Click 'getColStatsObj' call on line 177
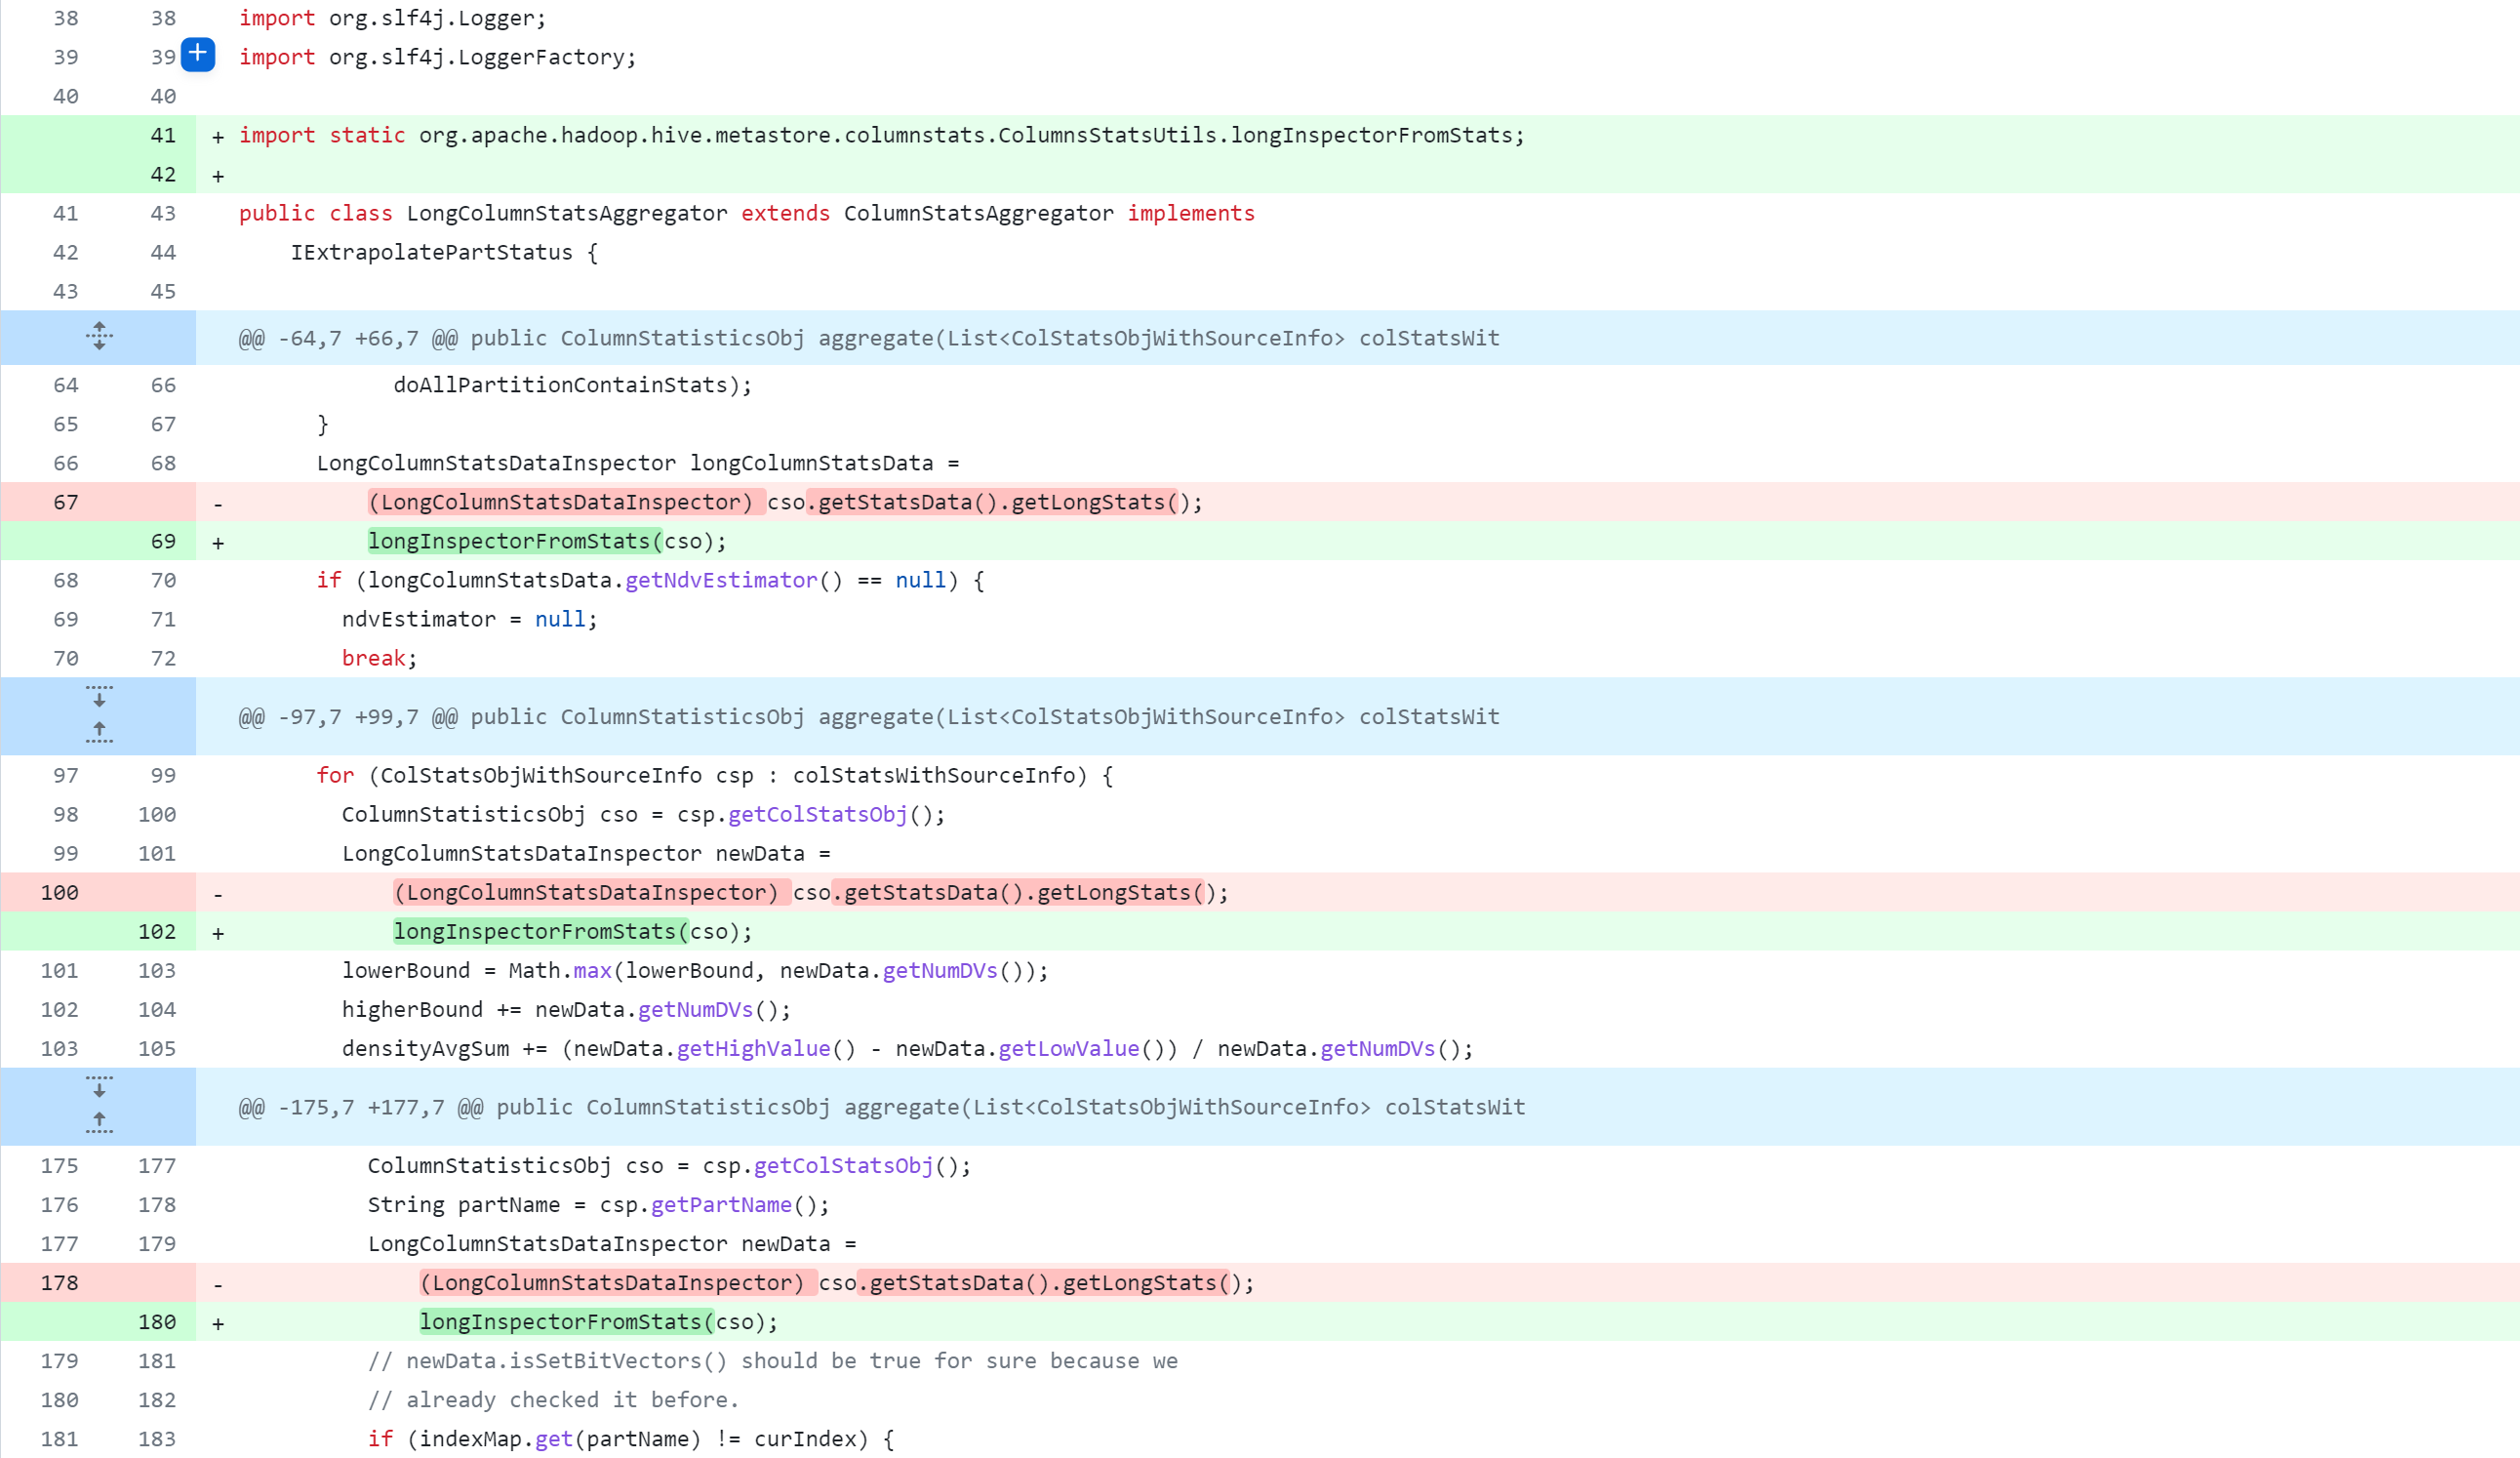2520x1458 pixels. click(x=843, y=1165)
